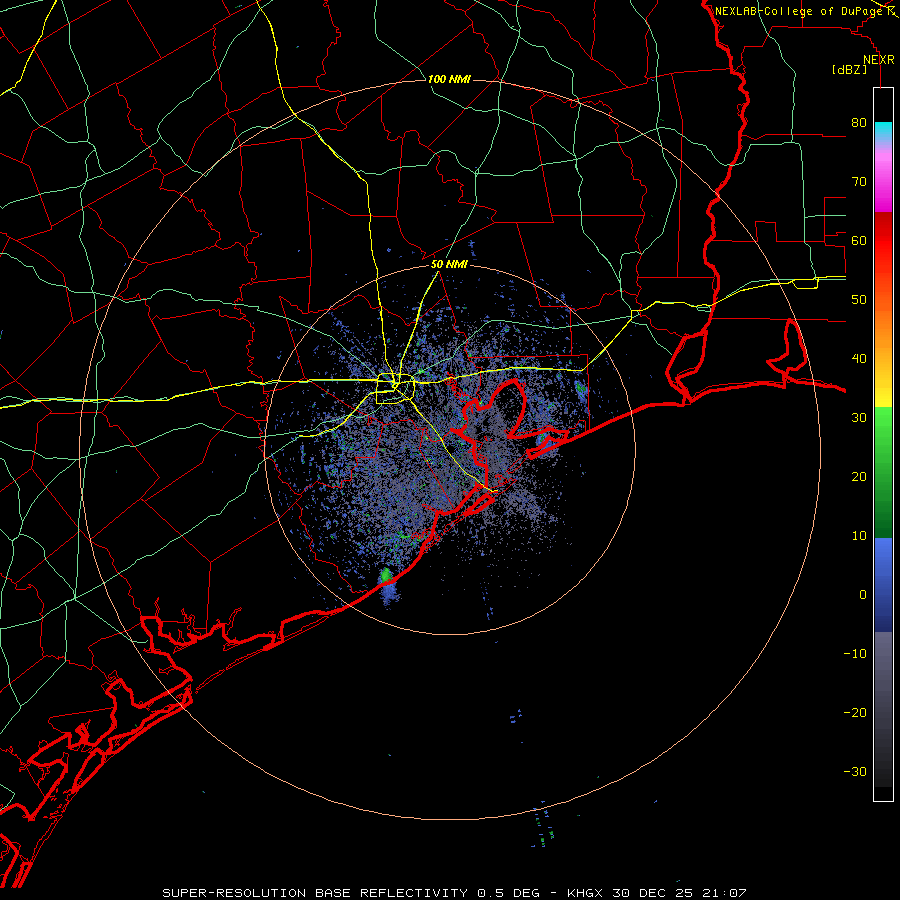This screenshot has height=900, width=900.
Task: Click the 80 value on dBZ scale
Action: 859,122
